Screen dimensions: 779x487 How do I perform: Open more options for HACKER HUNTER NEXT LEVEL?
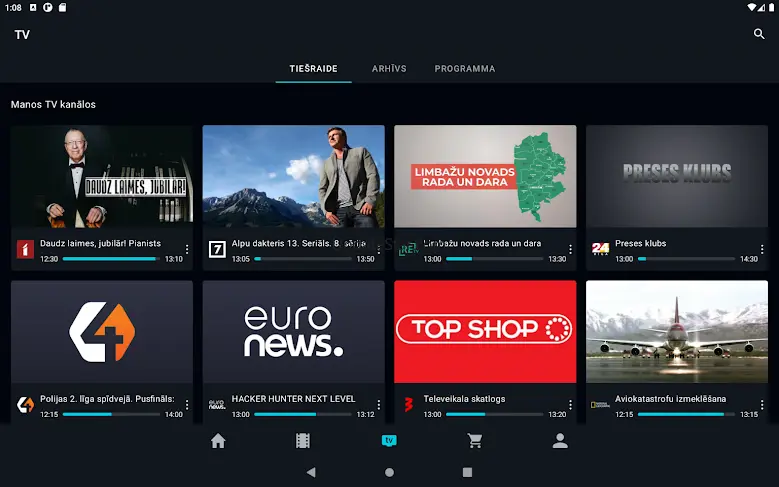click(x=379, y=405)
